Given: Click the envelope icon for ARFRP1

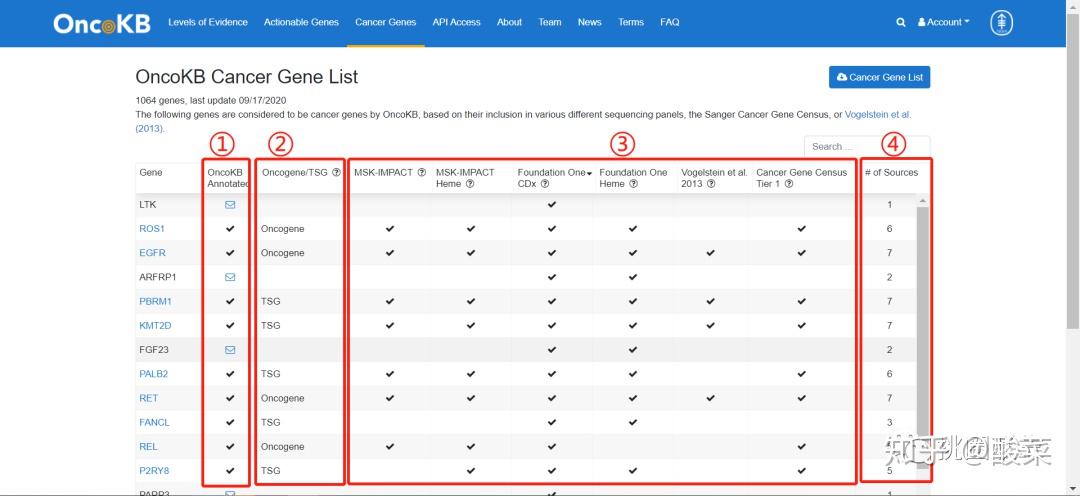Looking at the screenshot, I should pyautogui.click(x=230, y=277).
